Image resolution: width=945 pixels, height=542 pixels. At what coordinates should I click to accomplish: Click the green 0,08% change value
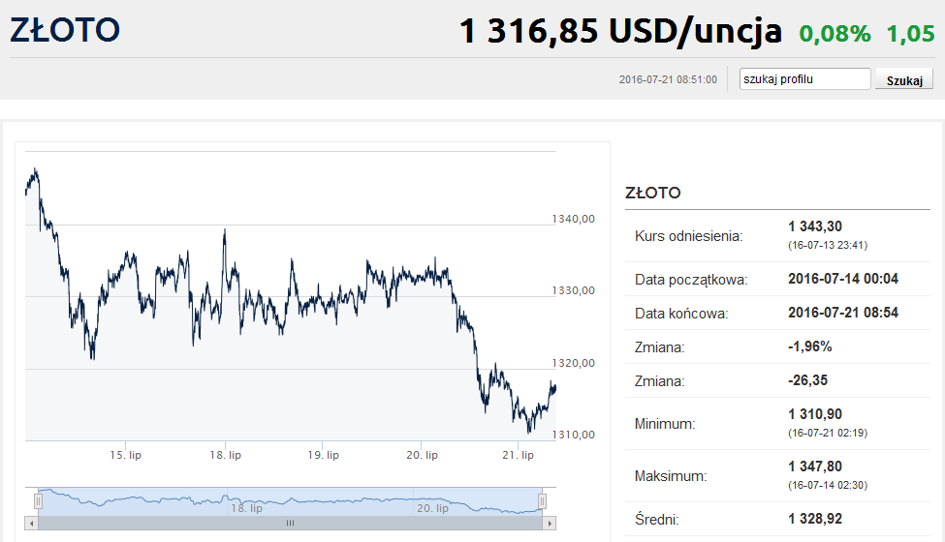pyautogui.click(x=835, y=34)
